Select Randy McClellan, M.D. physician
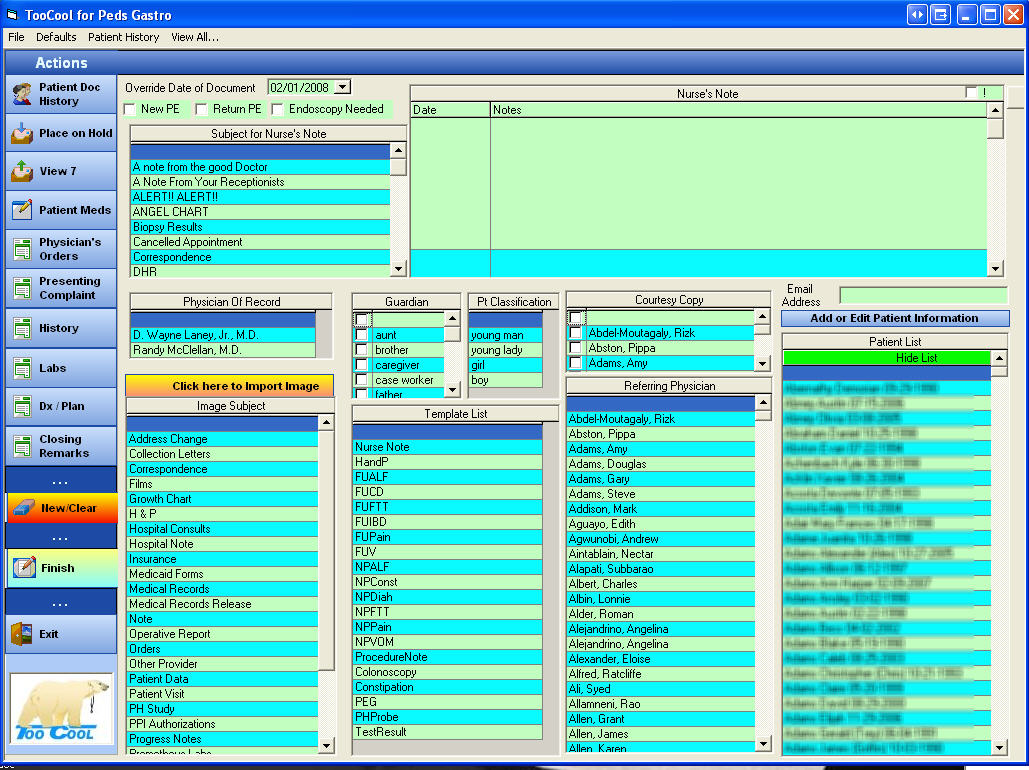 point(223,350)
